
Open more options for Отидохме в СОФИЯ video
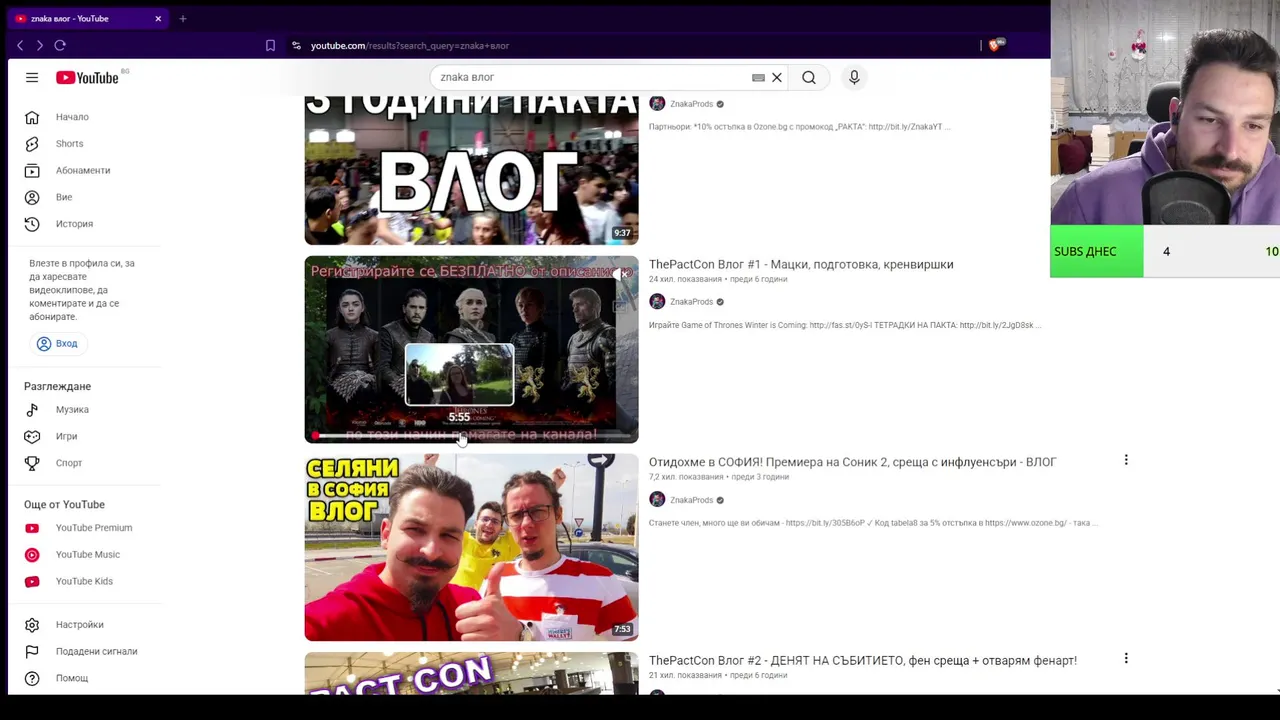tap(1126, 460)
